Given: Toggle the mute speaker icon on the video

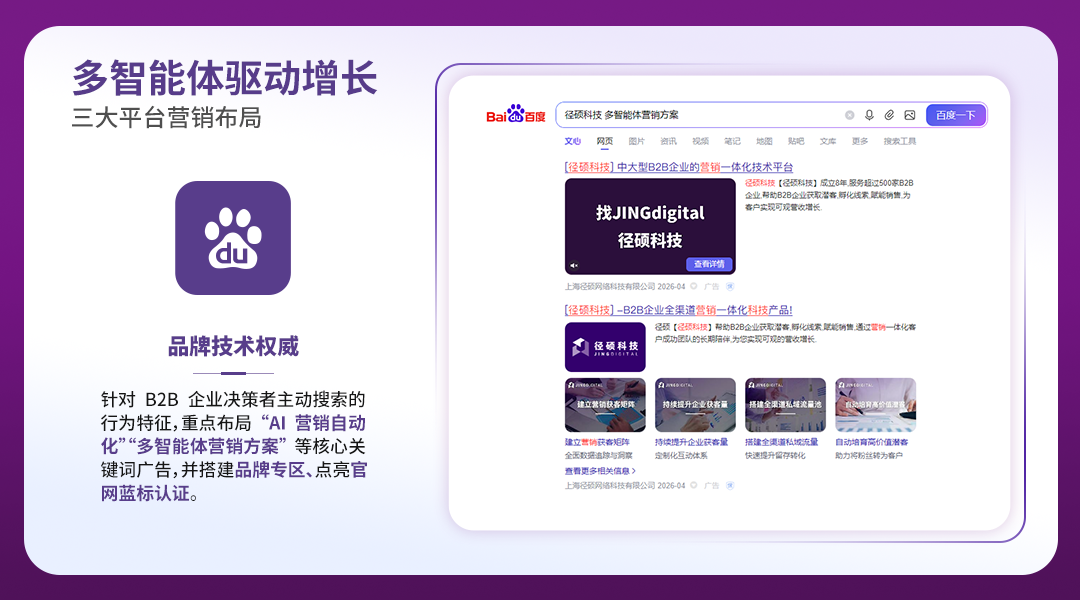Looking at the screenshot, I should [x=574, y=265].
